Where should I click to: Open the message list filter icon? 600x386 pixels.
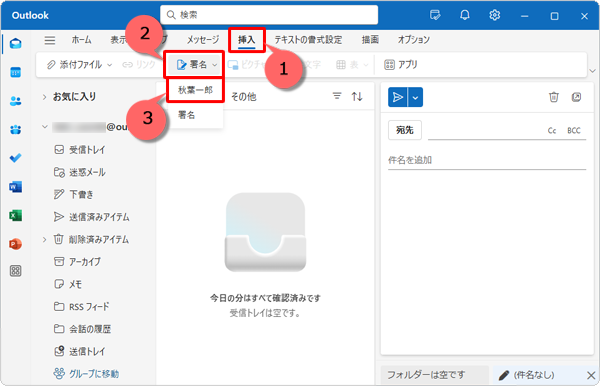click(x=337, y=96)
